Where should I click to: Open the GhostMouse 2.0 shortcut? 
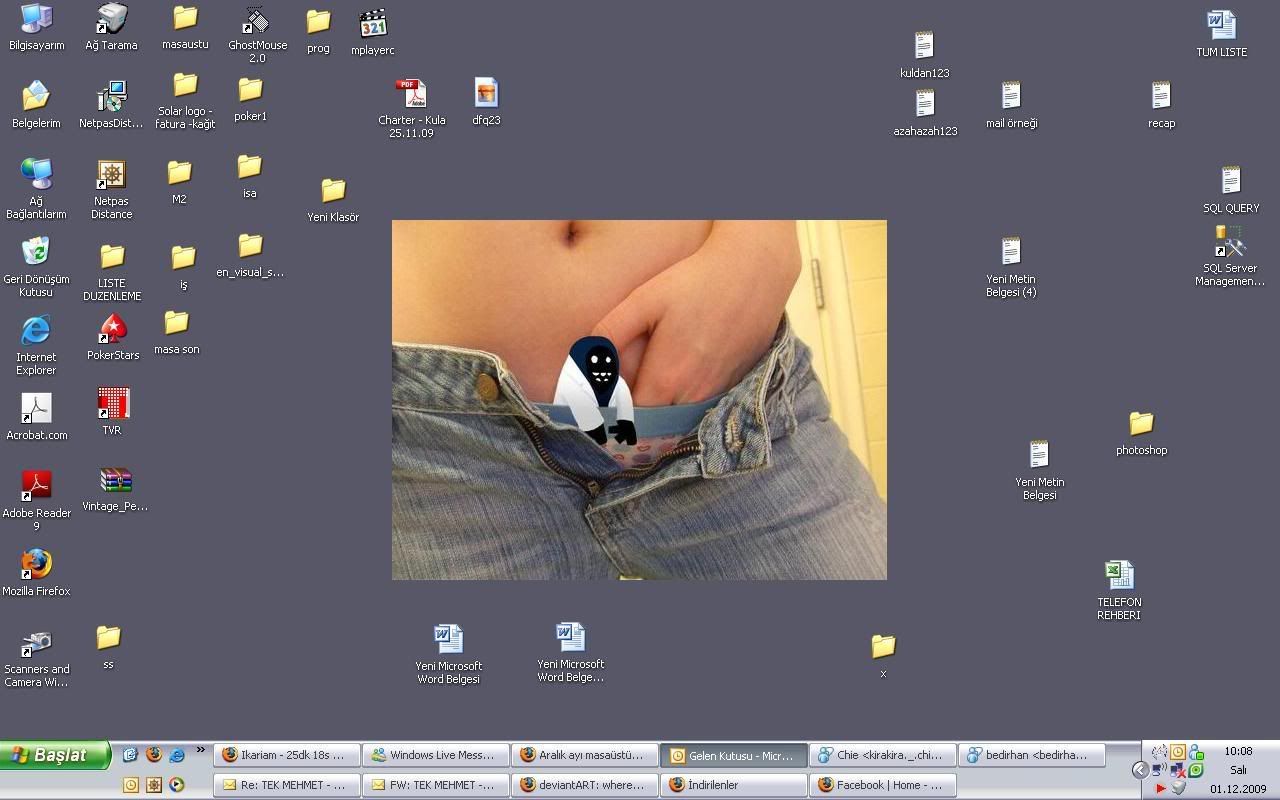[257, 22]
